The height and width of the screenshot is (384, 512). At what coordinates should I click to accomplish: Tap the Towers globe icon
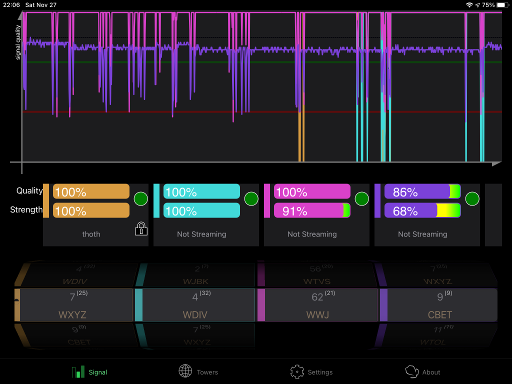click(185, 371)
